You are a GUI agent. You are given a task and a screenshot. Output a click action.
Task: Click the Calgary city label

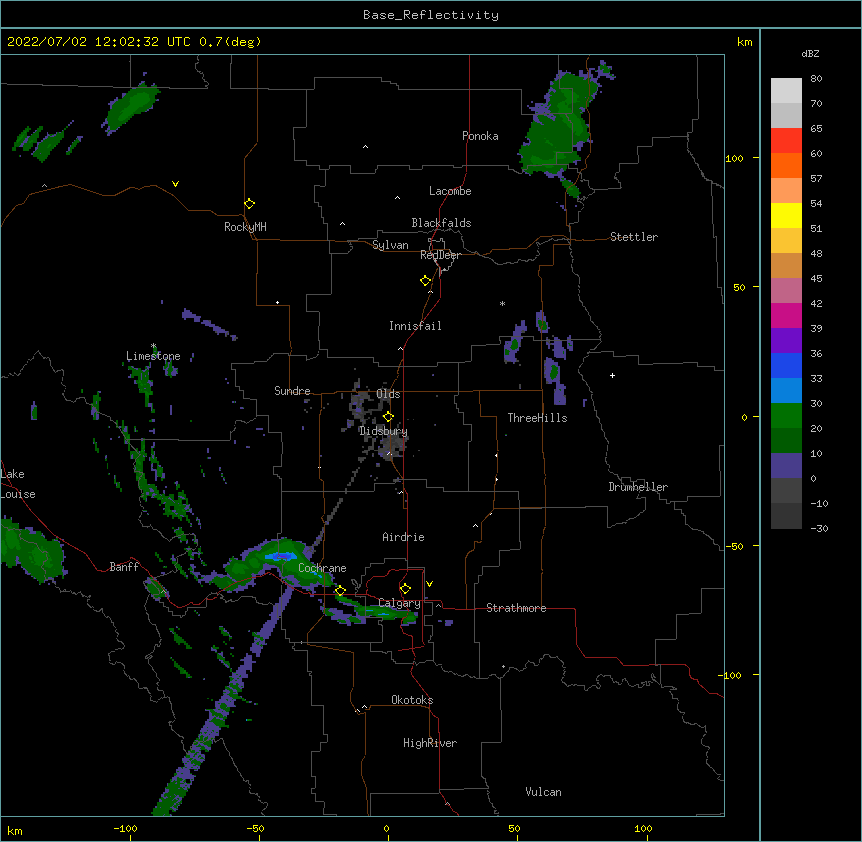pyautogui.click(x=399, y=603)
